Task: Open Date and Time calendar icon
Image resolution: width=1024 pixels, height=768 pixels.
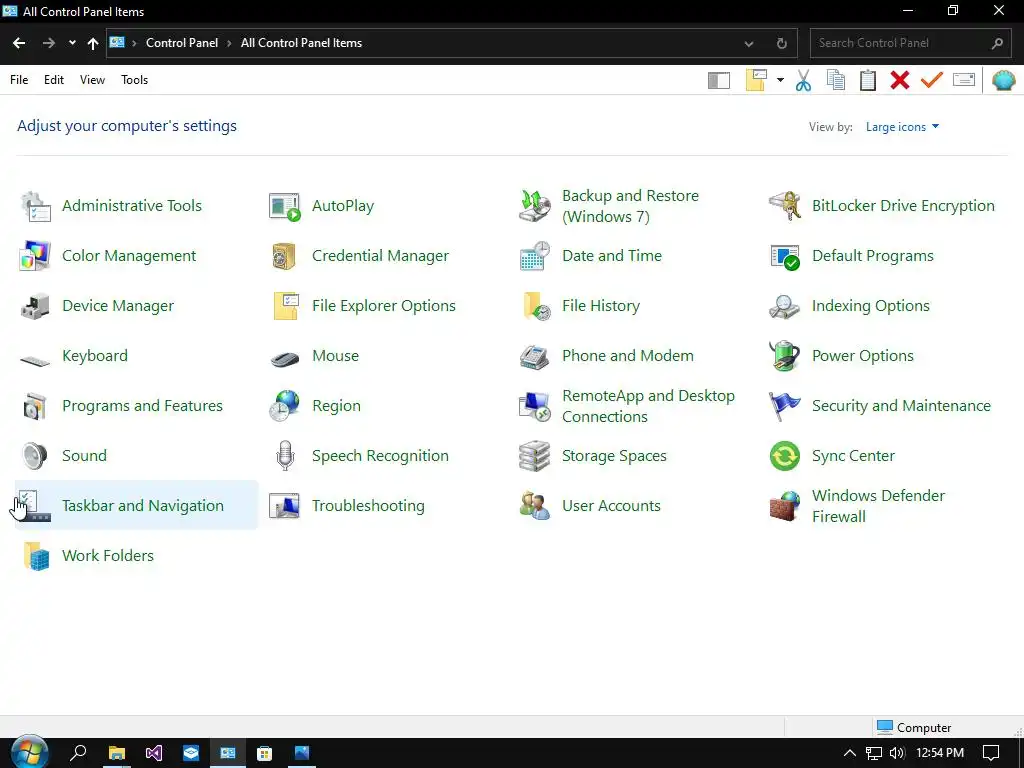Action: point(535,256)
